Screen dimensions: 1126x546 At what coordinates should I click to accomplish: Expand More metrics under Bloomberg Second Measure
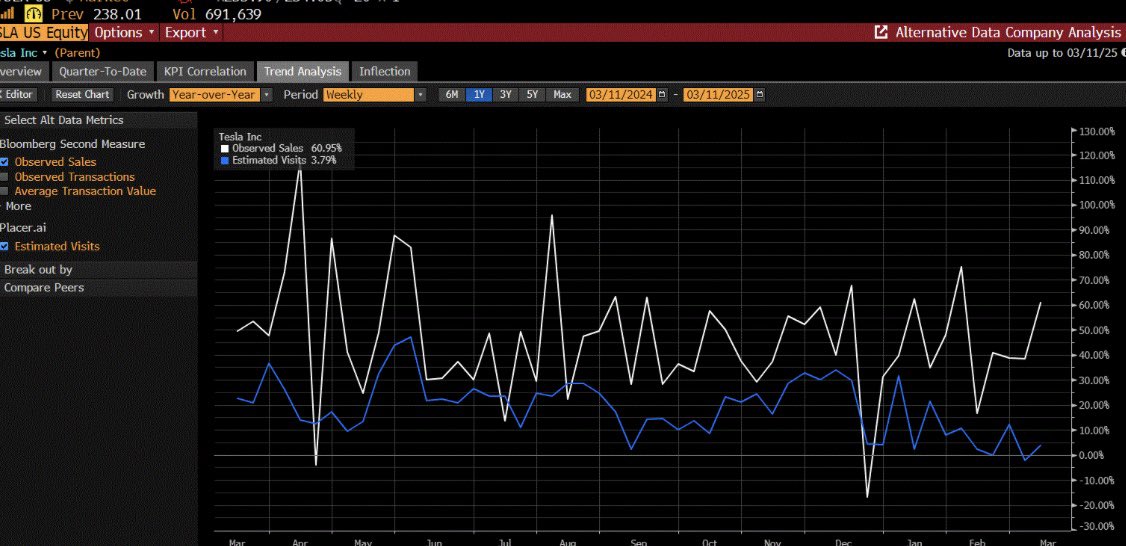point(16,206)
